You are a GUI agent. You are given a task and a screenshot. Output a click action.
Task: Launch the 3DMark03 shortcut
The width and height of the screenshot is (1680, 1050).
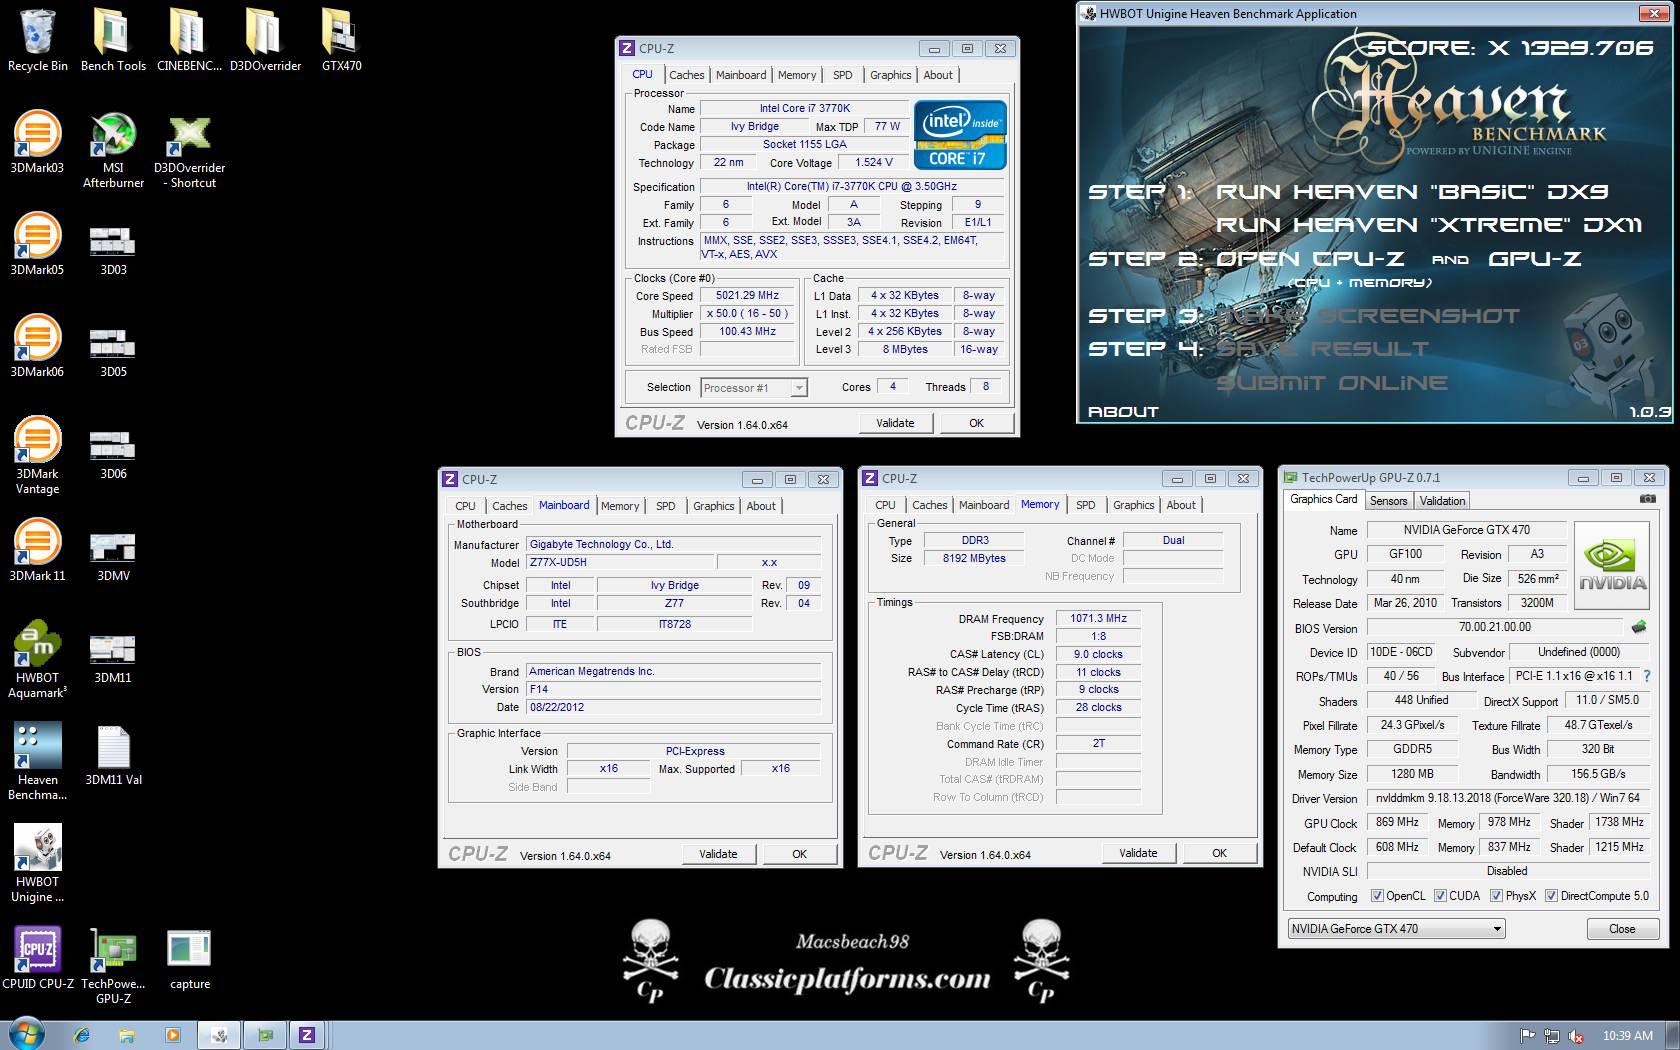coord(37,142)
